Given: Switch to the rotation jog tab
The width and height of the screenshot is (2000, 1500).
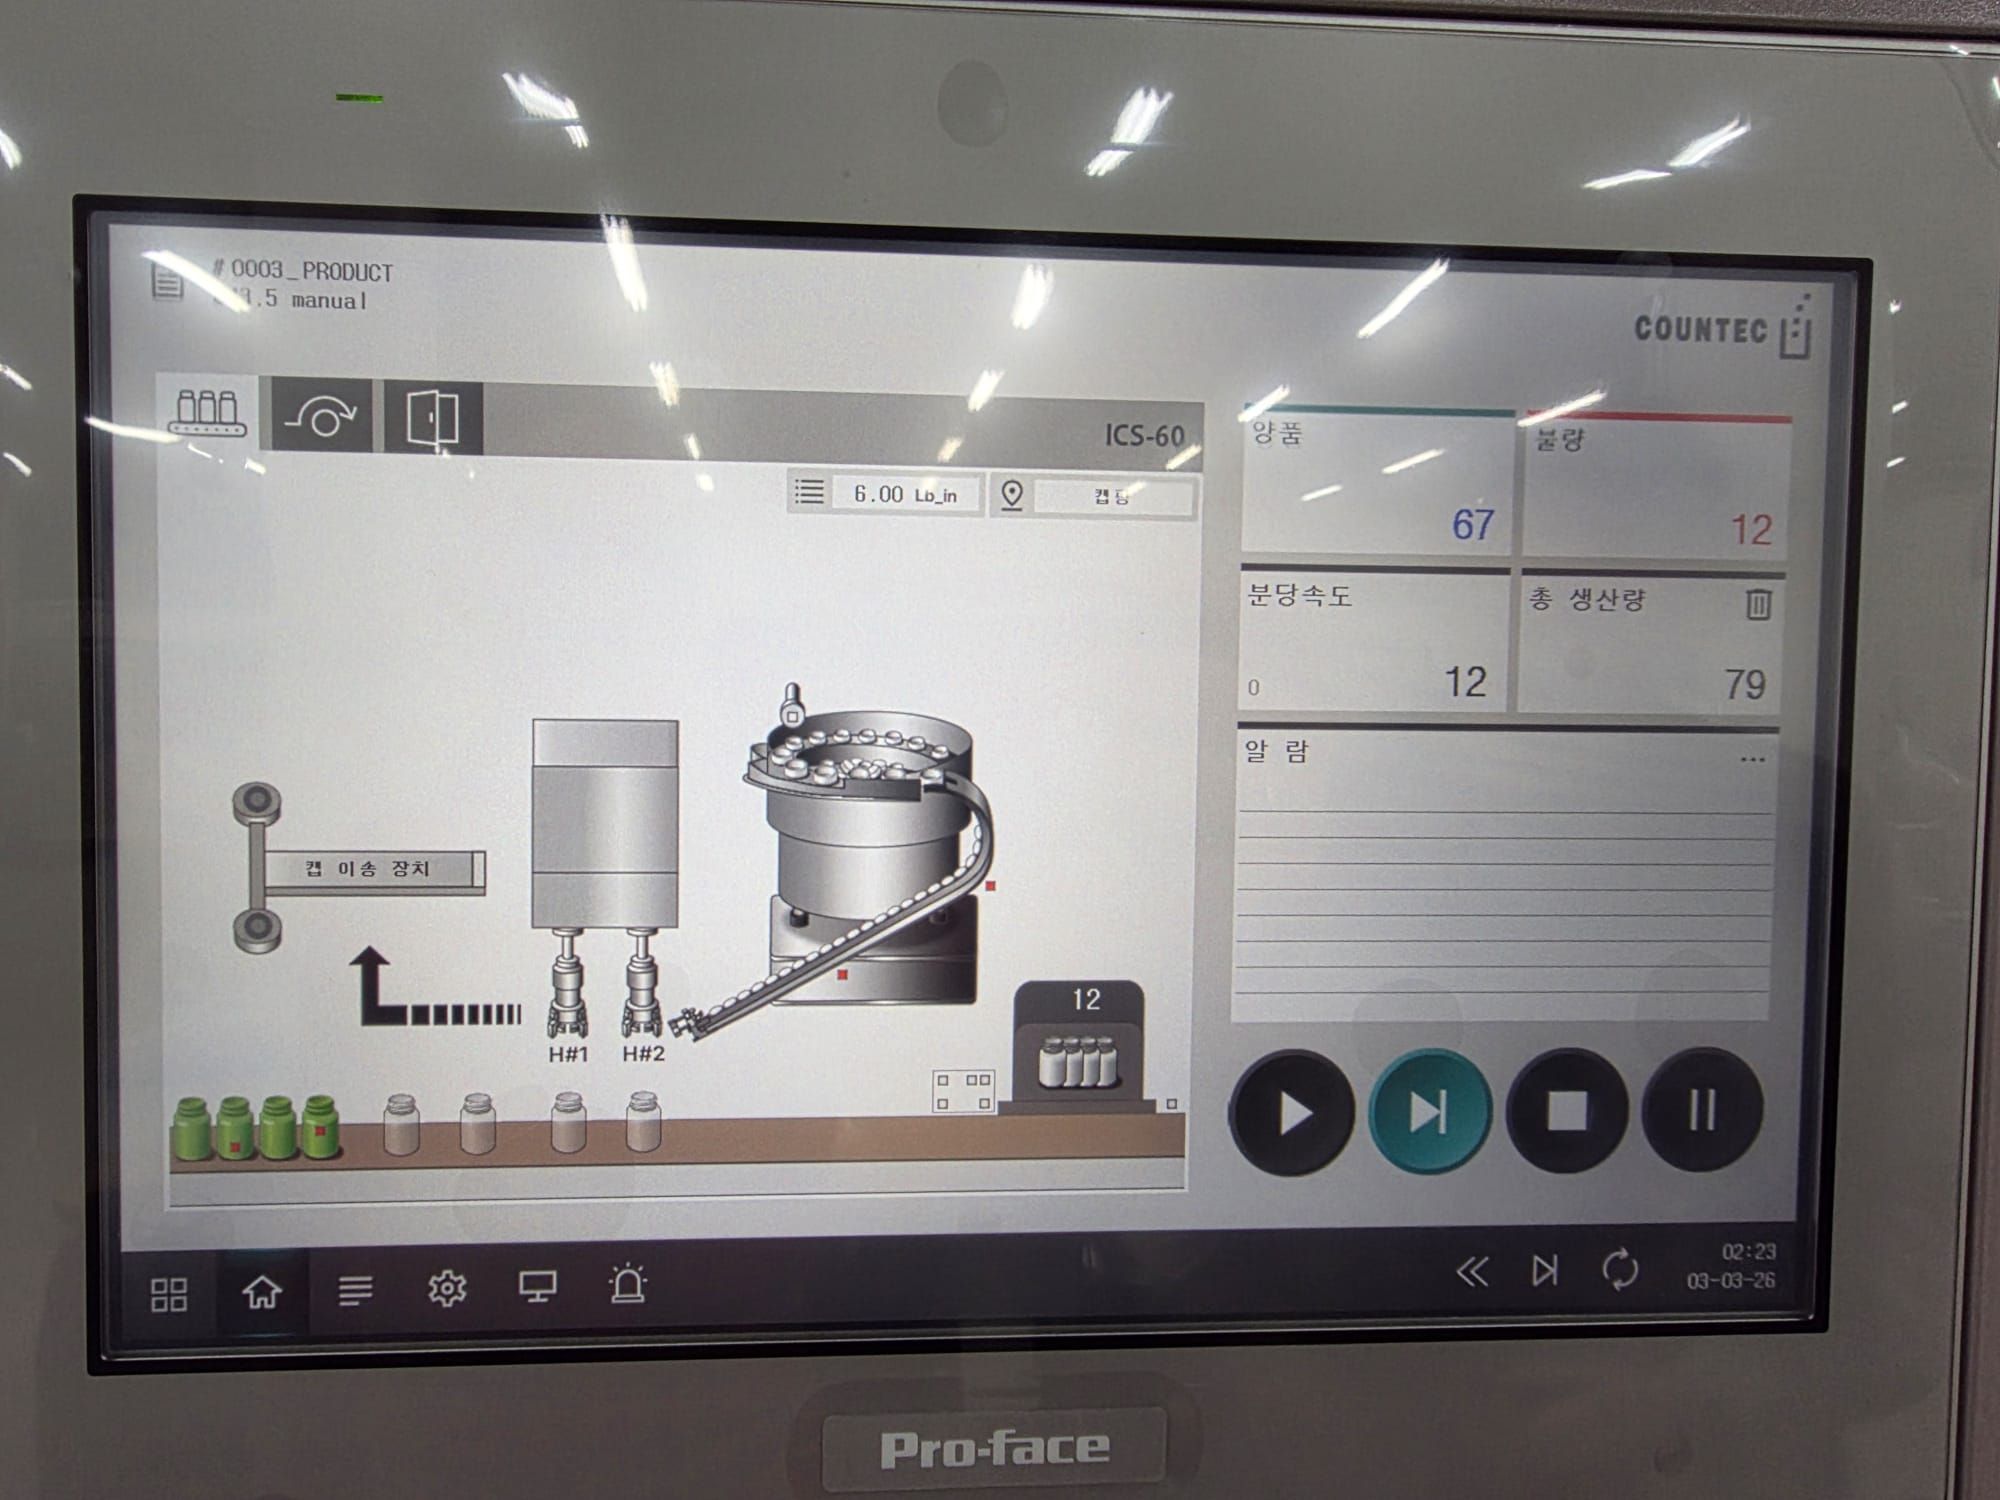Looking at the screenshot, I should [322, 416].
